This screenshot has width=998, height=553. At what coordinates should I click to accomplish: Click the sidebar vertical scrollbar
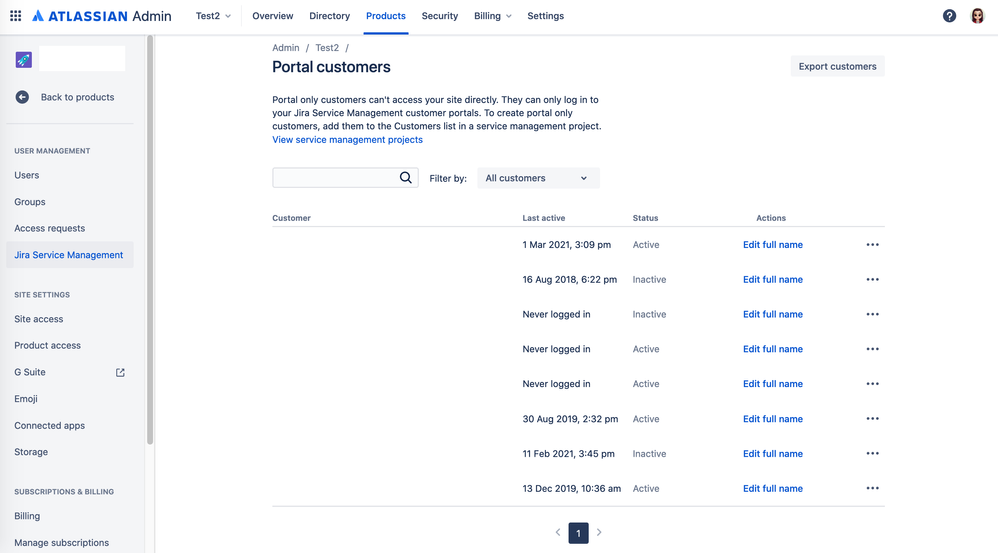[x=150, y=240]
